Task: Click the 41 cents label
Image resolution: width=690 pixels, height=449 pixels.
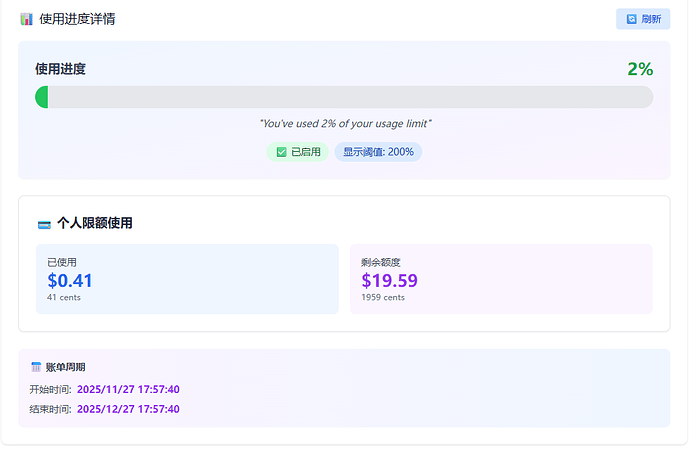Action: point(64,297)
